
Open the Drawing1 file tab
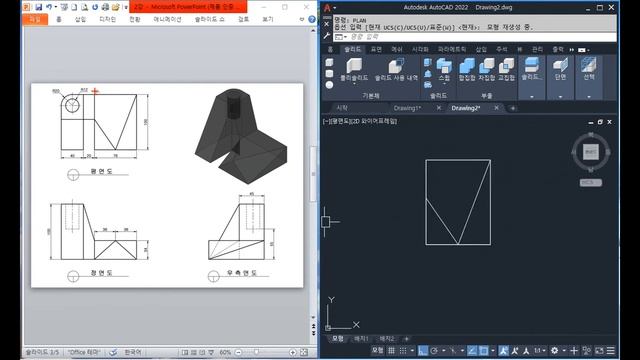tap(407, 108)
